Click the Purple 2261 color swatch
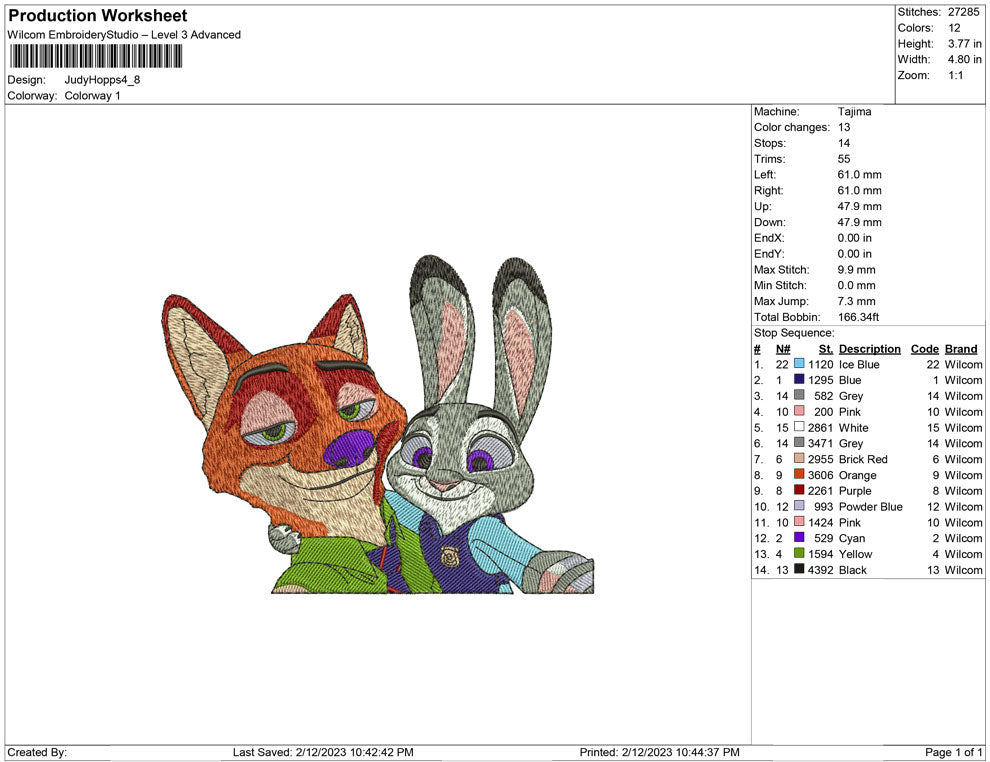990x762 pixels. 799,490
